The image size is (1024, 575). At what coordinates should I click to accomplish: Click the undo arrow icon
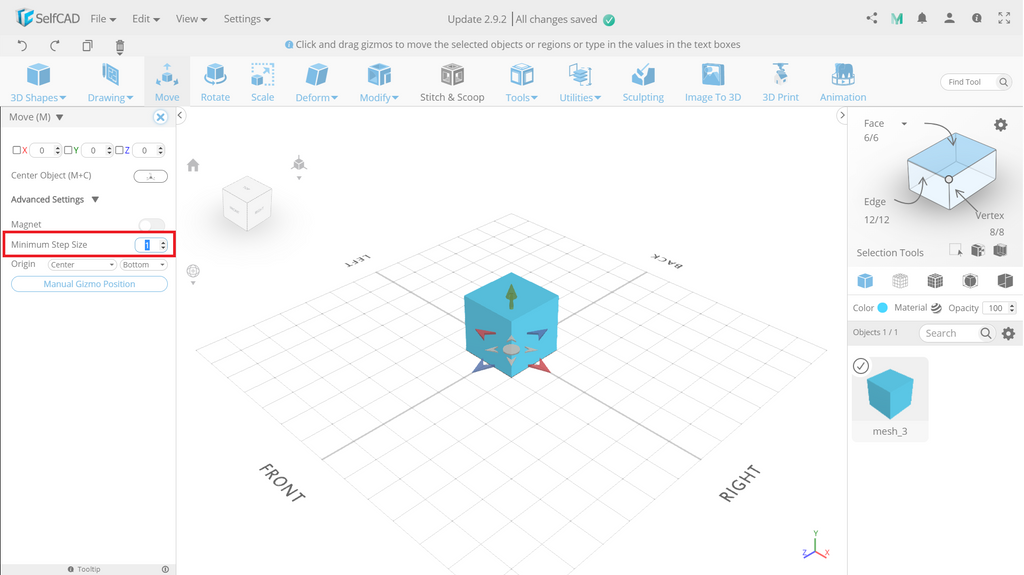pos(22,45)
